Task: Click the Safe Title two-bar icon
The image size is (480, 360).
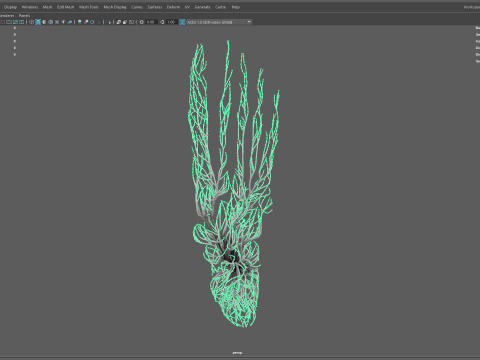Action: [x=21, y=22]
